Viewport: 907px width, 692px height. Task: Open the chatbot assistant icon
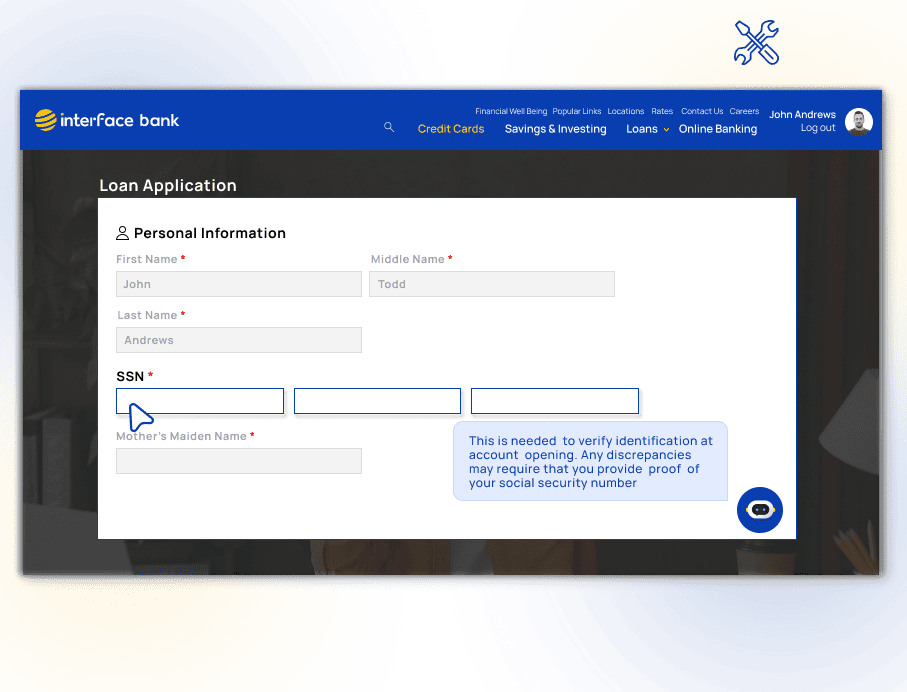(759, 510)
